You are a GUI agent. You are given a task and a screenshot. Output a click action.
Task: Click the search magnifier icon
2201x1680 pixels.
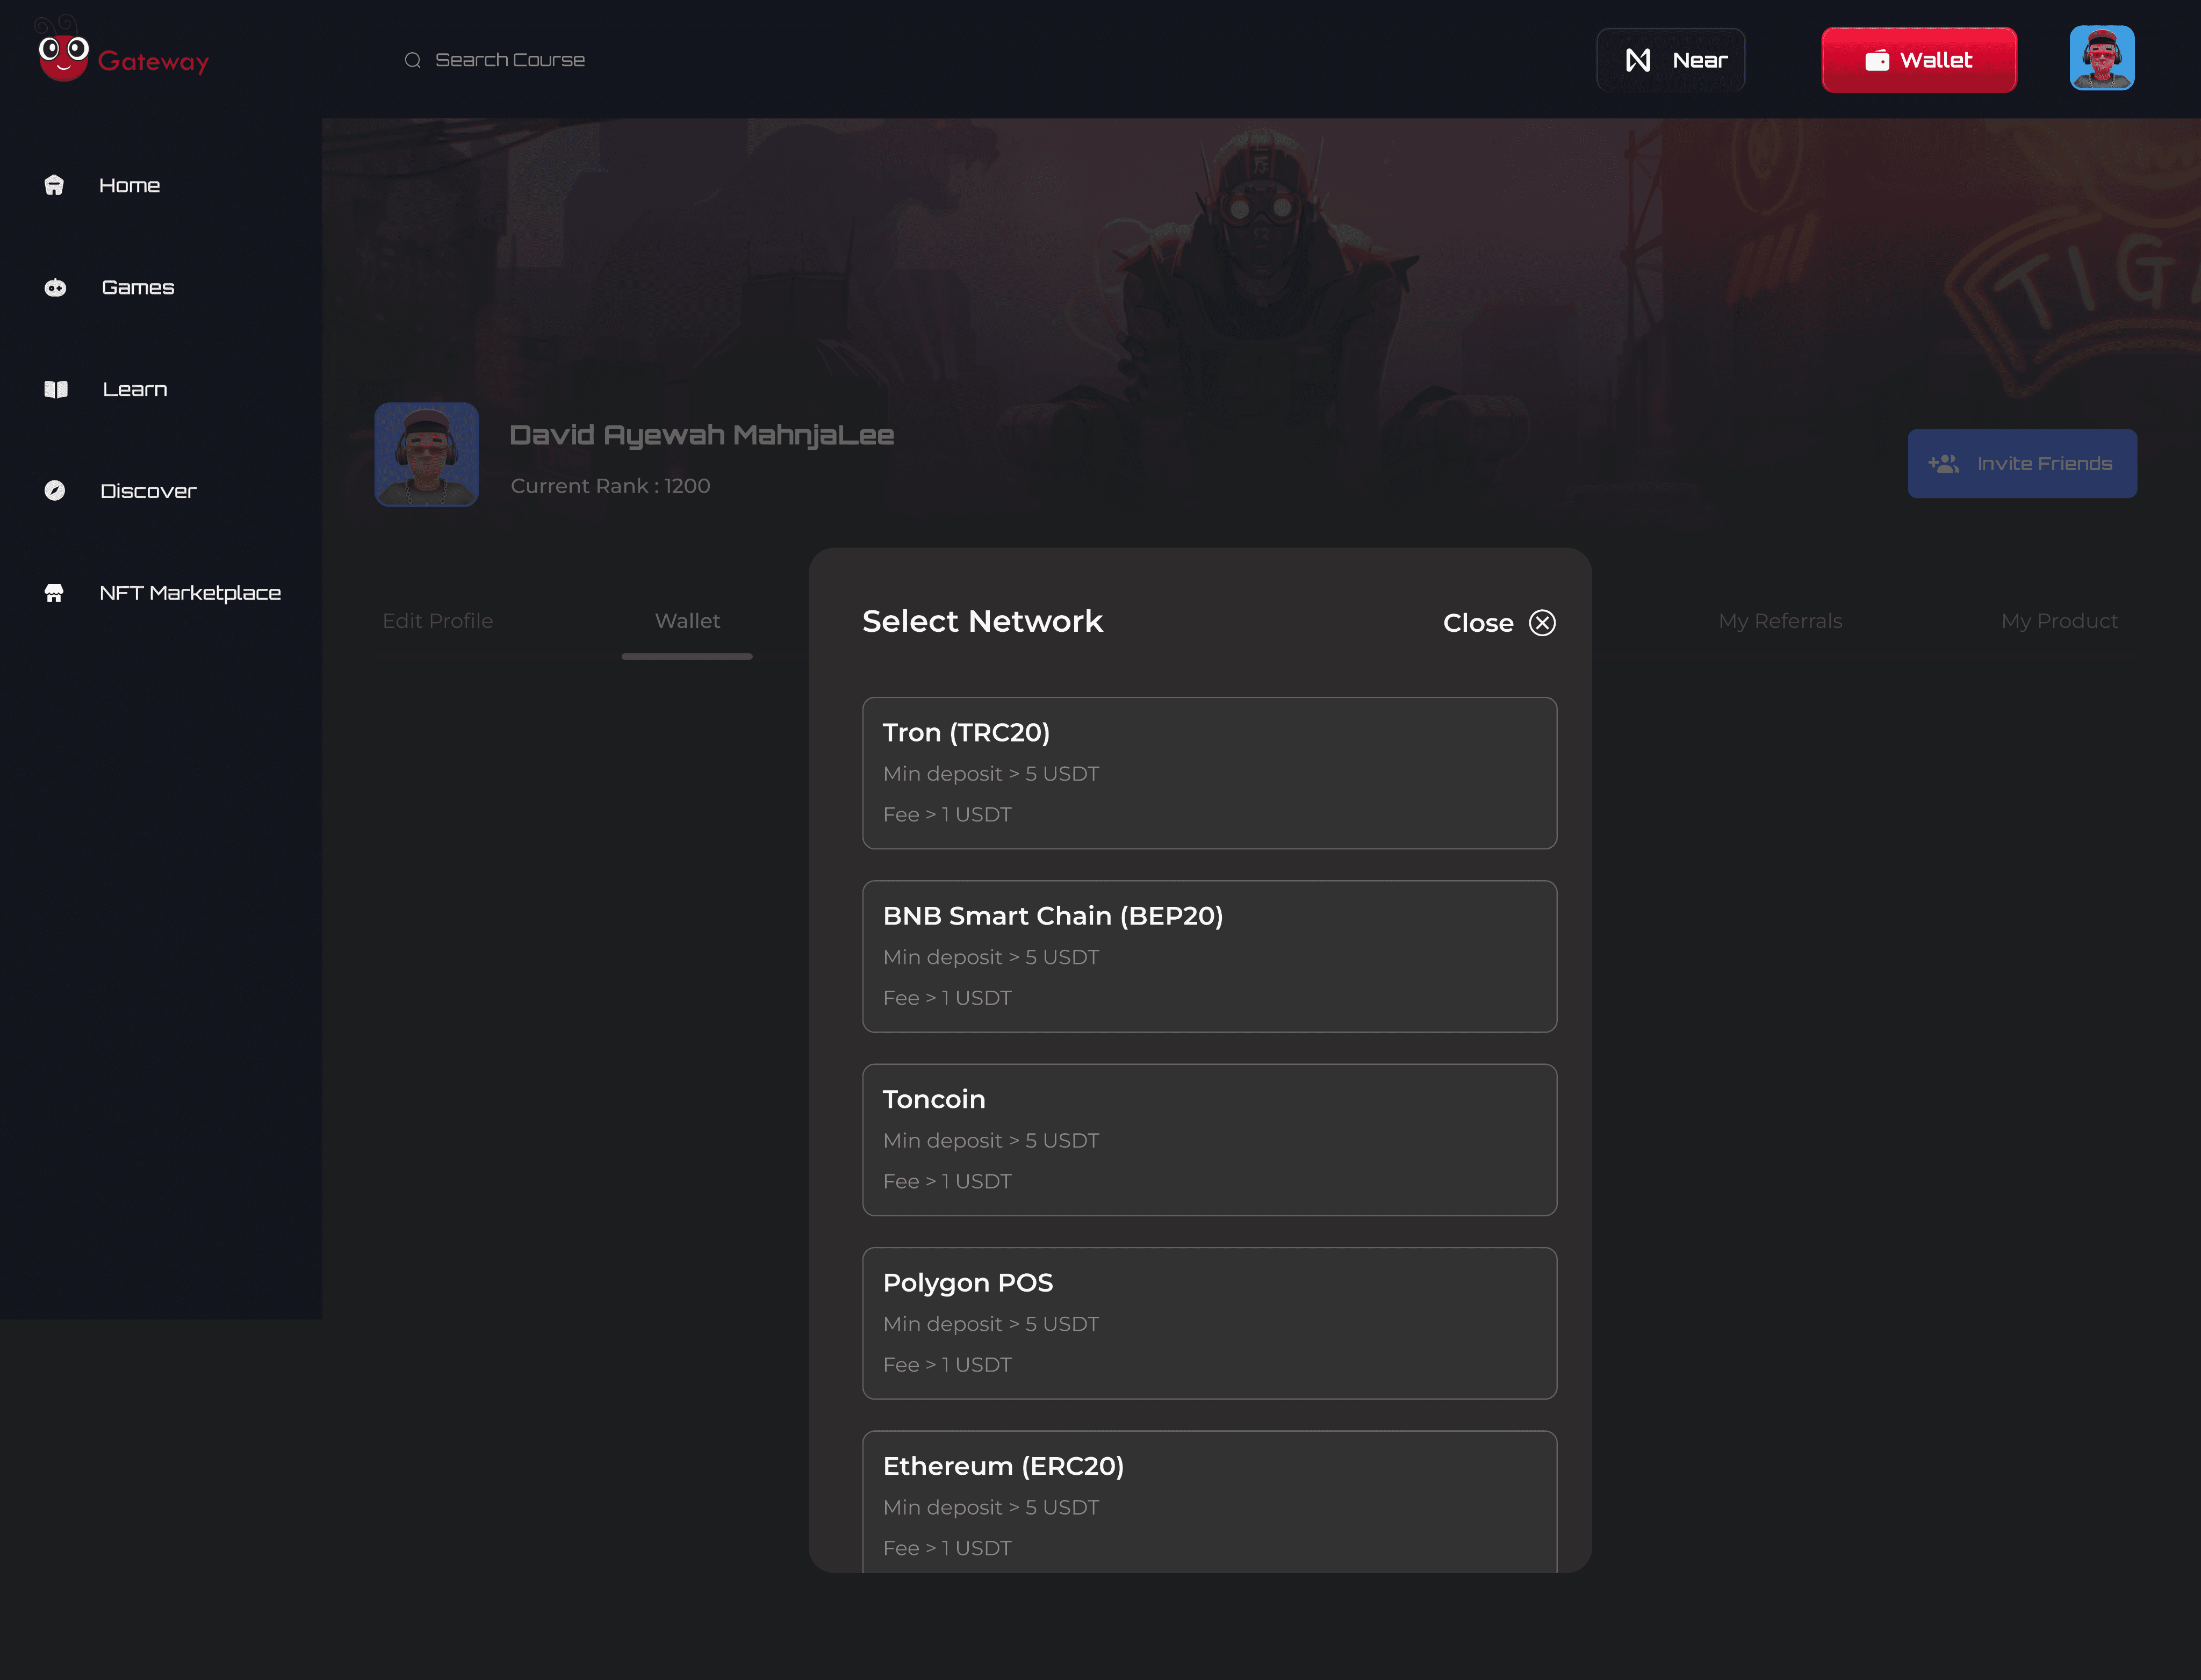pos(412,60)
